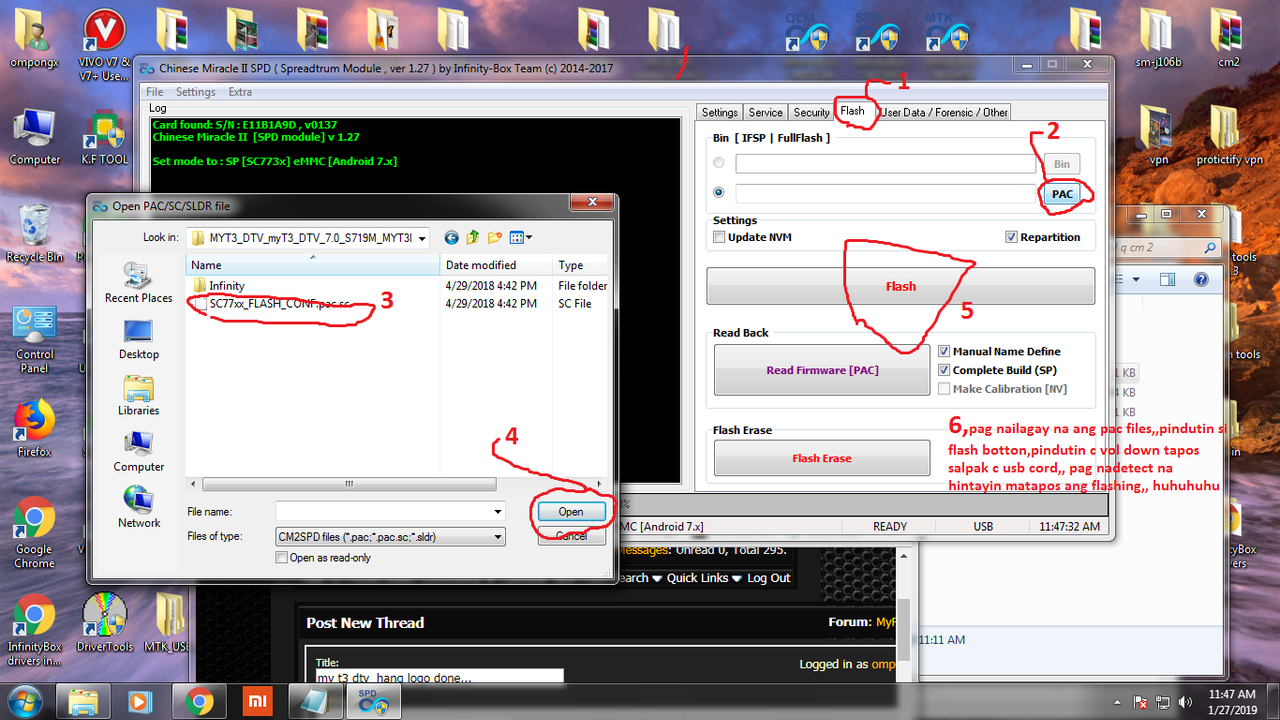This screenshot has height=720, width=1280.
Task: Click the Open button in the dialog
Action: click(x=571, y=511)
